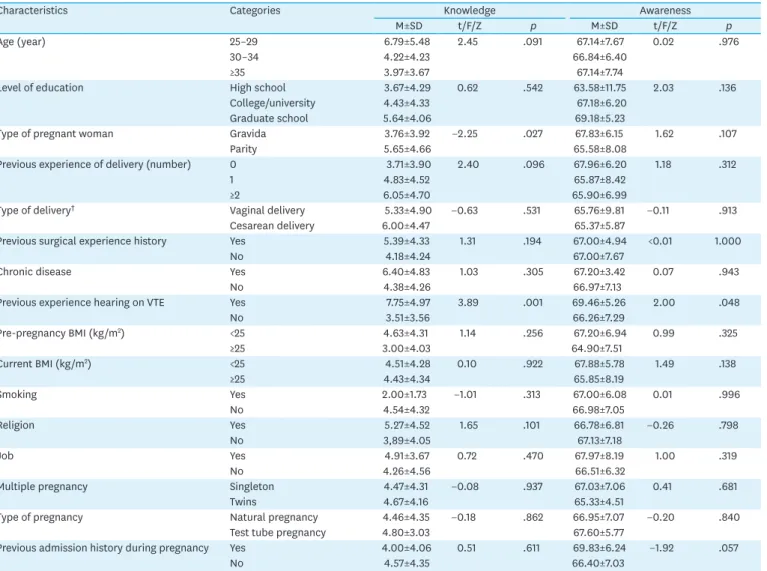The image size is (767, 571).
Task: Select the Type of delivery label
Action: [37, 210]
